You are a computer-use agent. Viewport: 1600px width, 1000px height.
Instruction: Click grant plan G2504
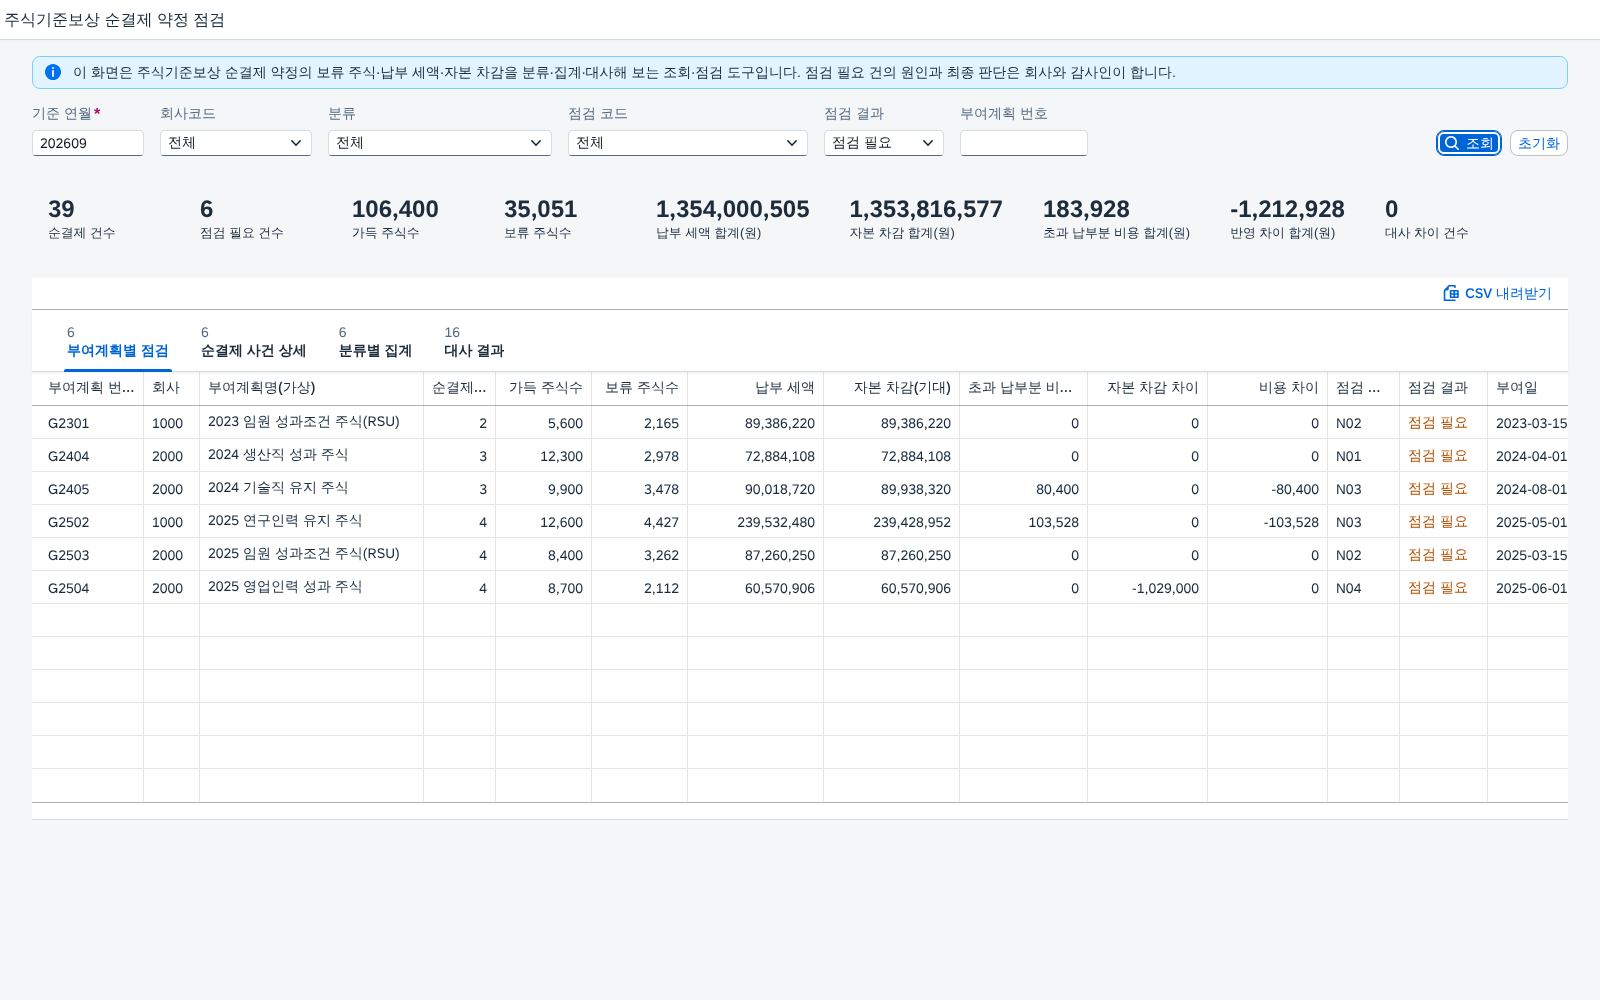(69, 588)
